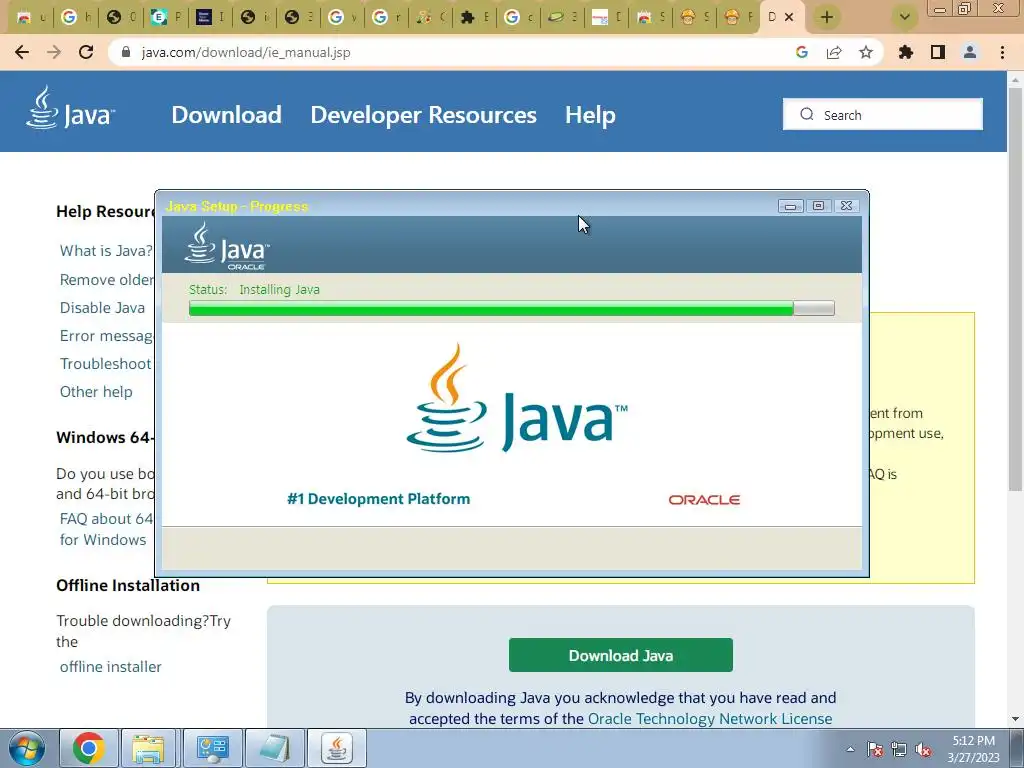The image size is (1024, 768).
Task: Open the muted volume tray icon
Action: pyautogui.click(x=923, y=749)
